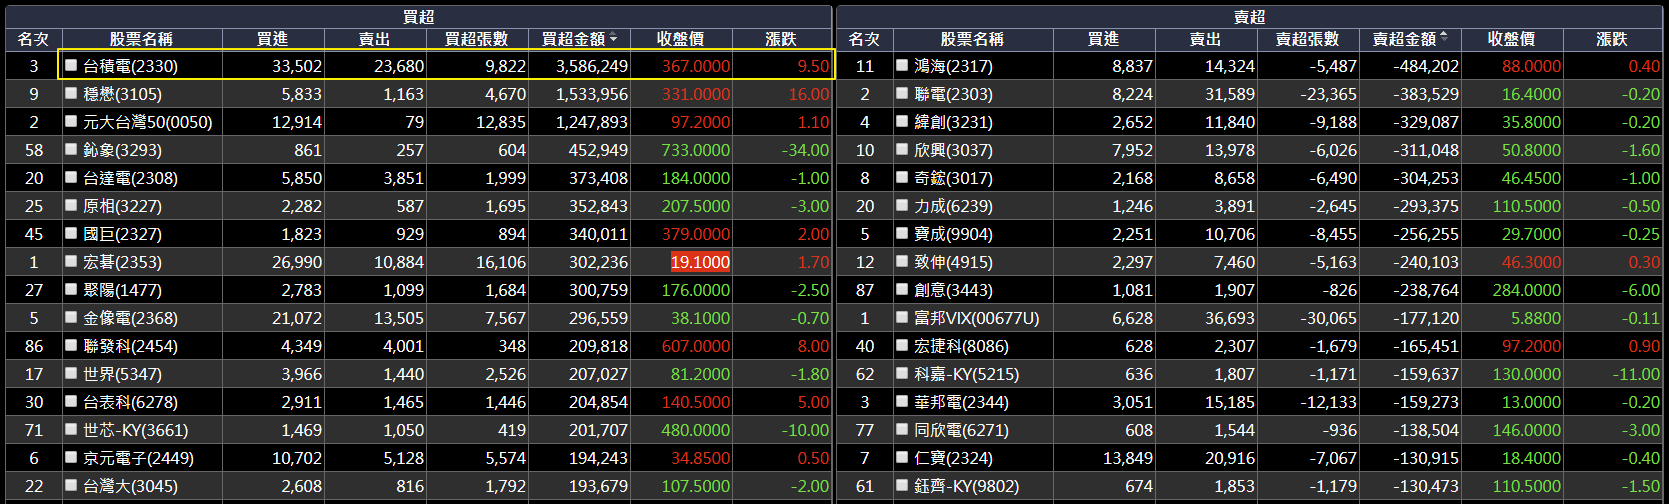Screen dimensions: 1669x504
Task: Click the 名次 header in buy table
Action: [33, 39]
